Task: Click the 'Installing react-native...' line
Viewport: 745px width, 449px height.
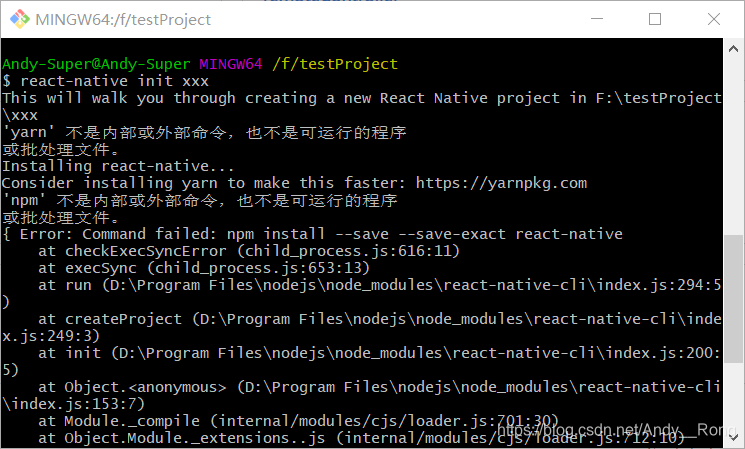Action: 118,166
